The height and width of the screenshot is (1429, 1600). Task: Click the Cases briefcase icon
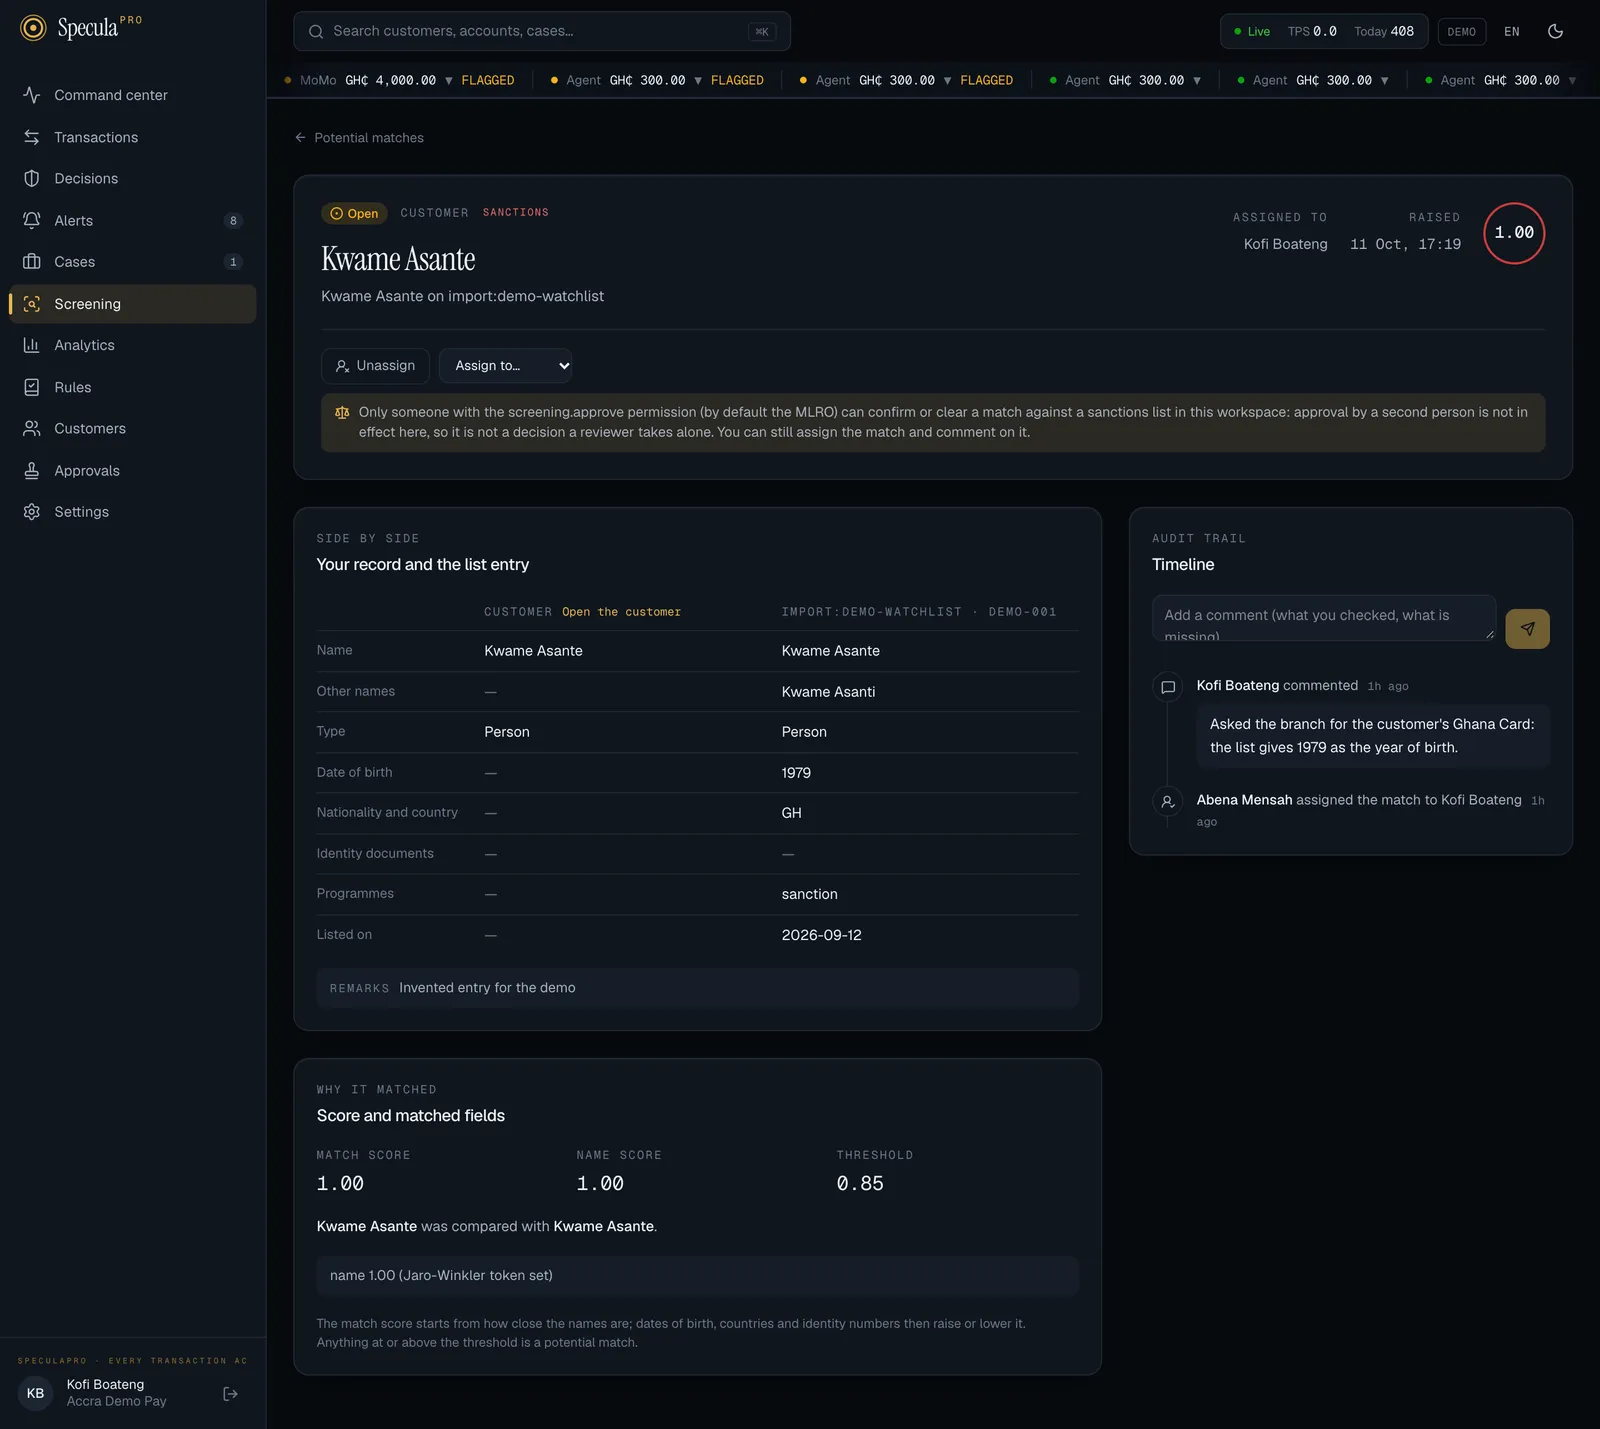point(32,262)
